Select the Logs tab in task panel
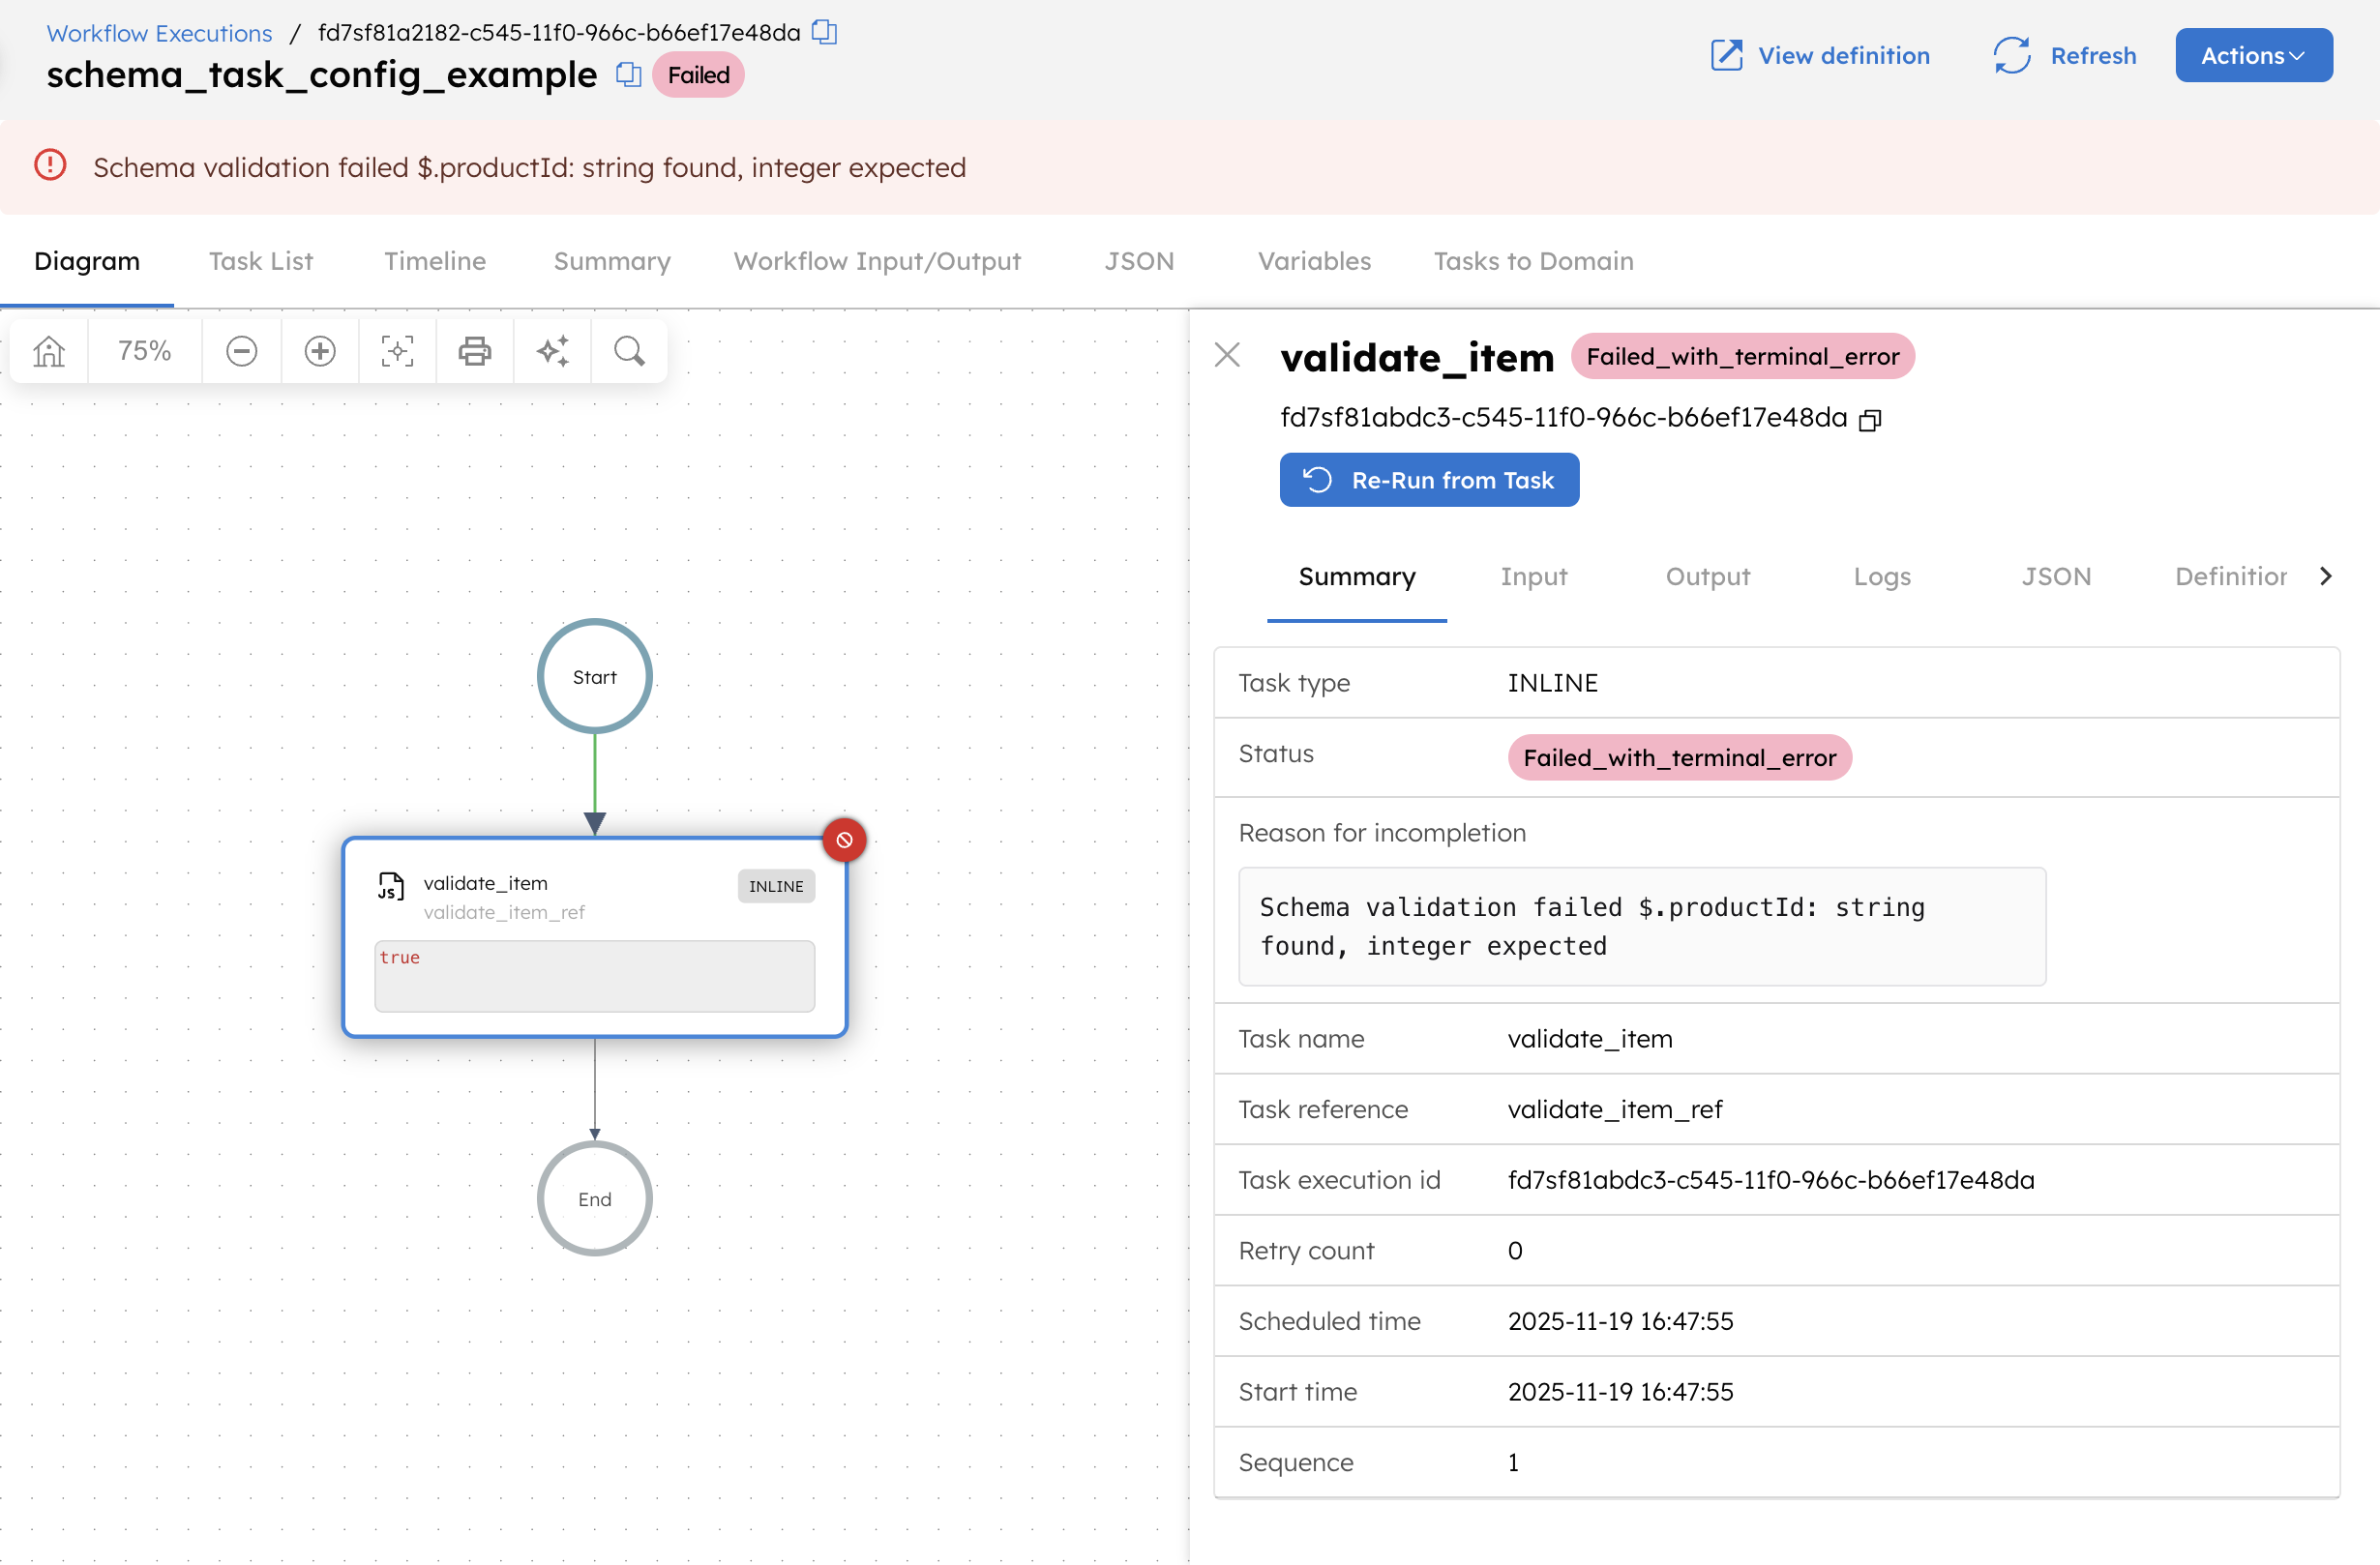The image size is (2380, 1565). (x=1881, y=576)
